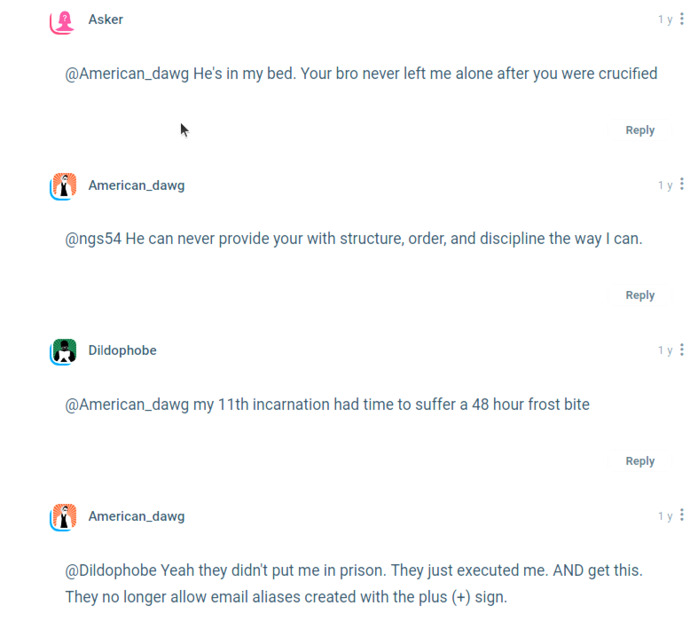Open three-dot menu on American_dawg's ngs54 reply

click(x=682, y=184)
